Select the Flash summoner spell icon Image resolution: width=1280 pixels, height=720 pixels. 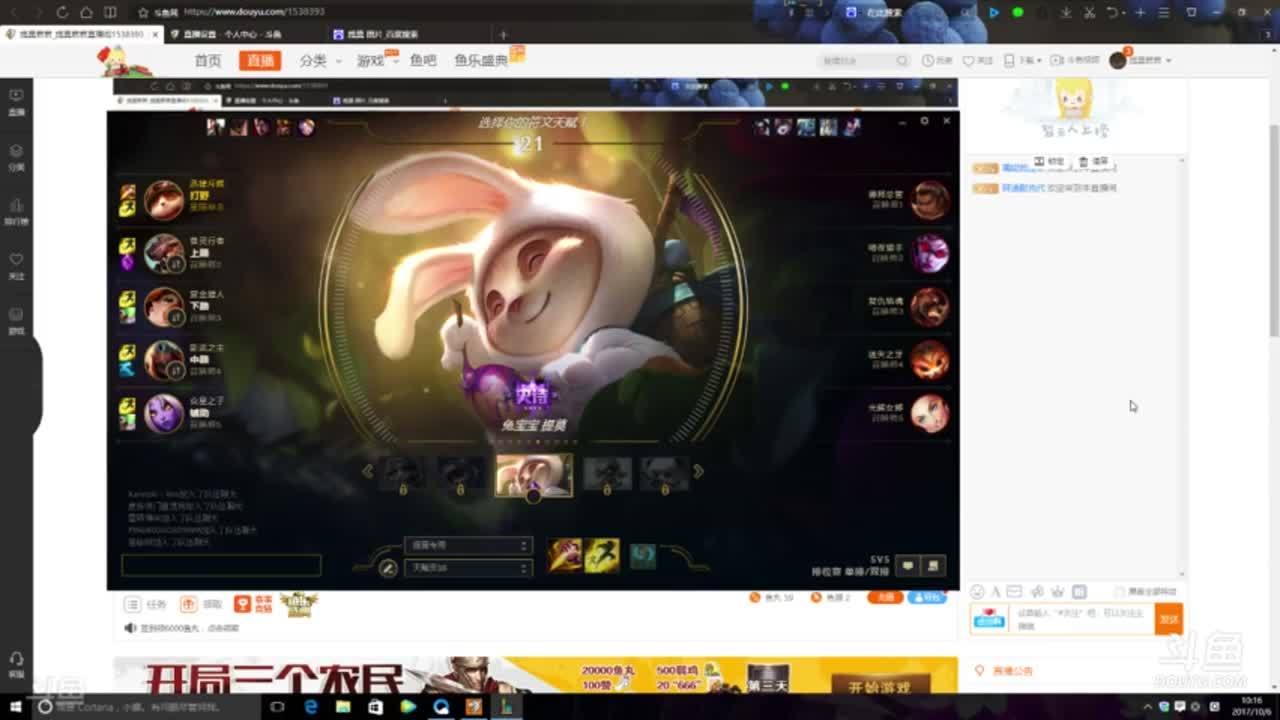(x=602, y=555)
